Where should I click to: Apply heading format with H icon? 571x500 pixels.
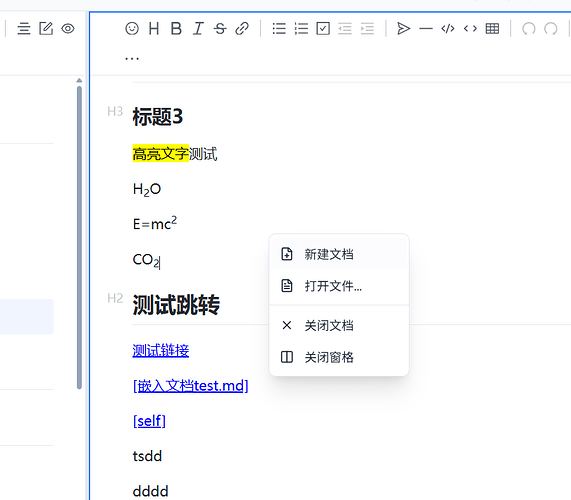tap(154, 28)
